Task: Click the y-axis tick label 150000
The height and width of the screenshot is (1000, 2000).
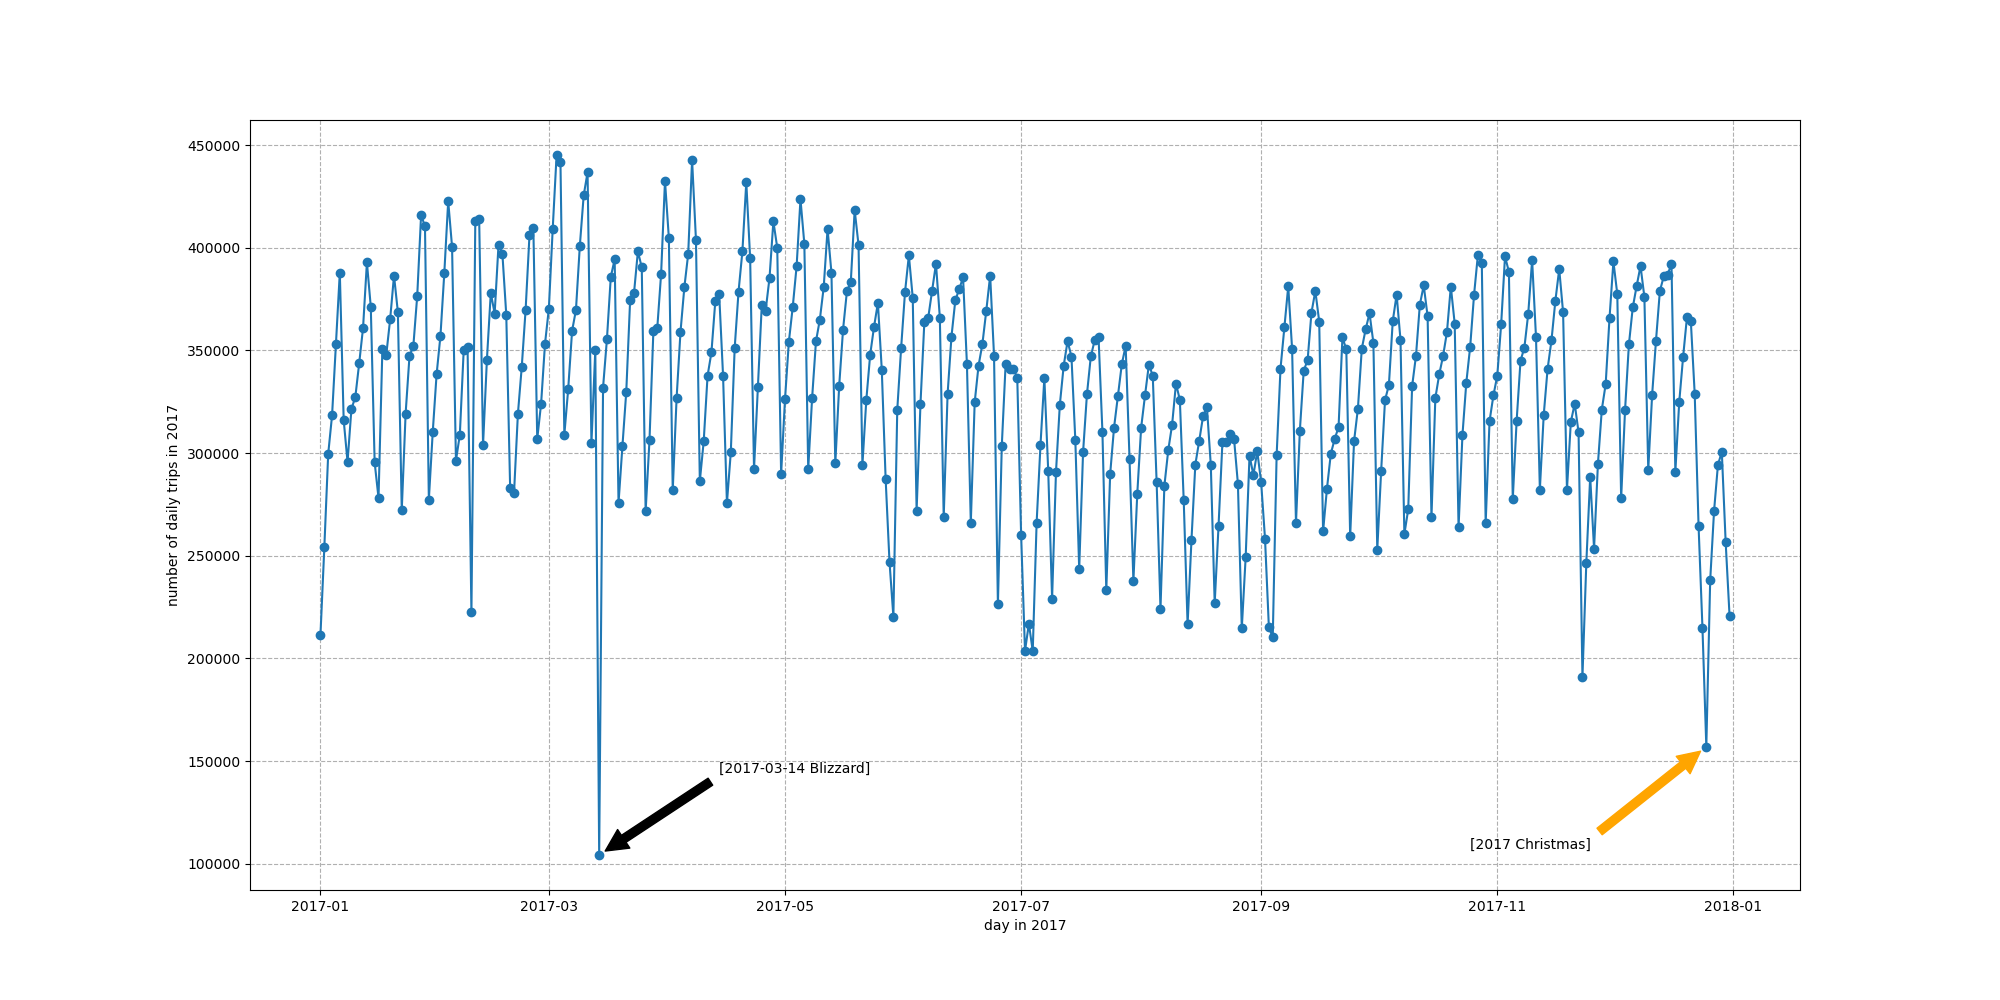Action: [x=214, y=762]
